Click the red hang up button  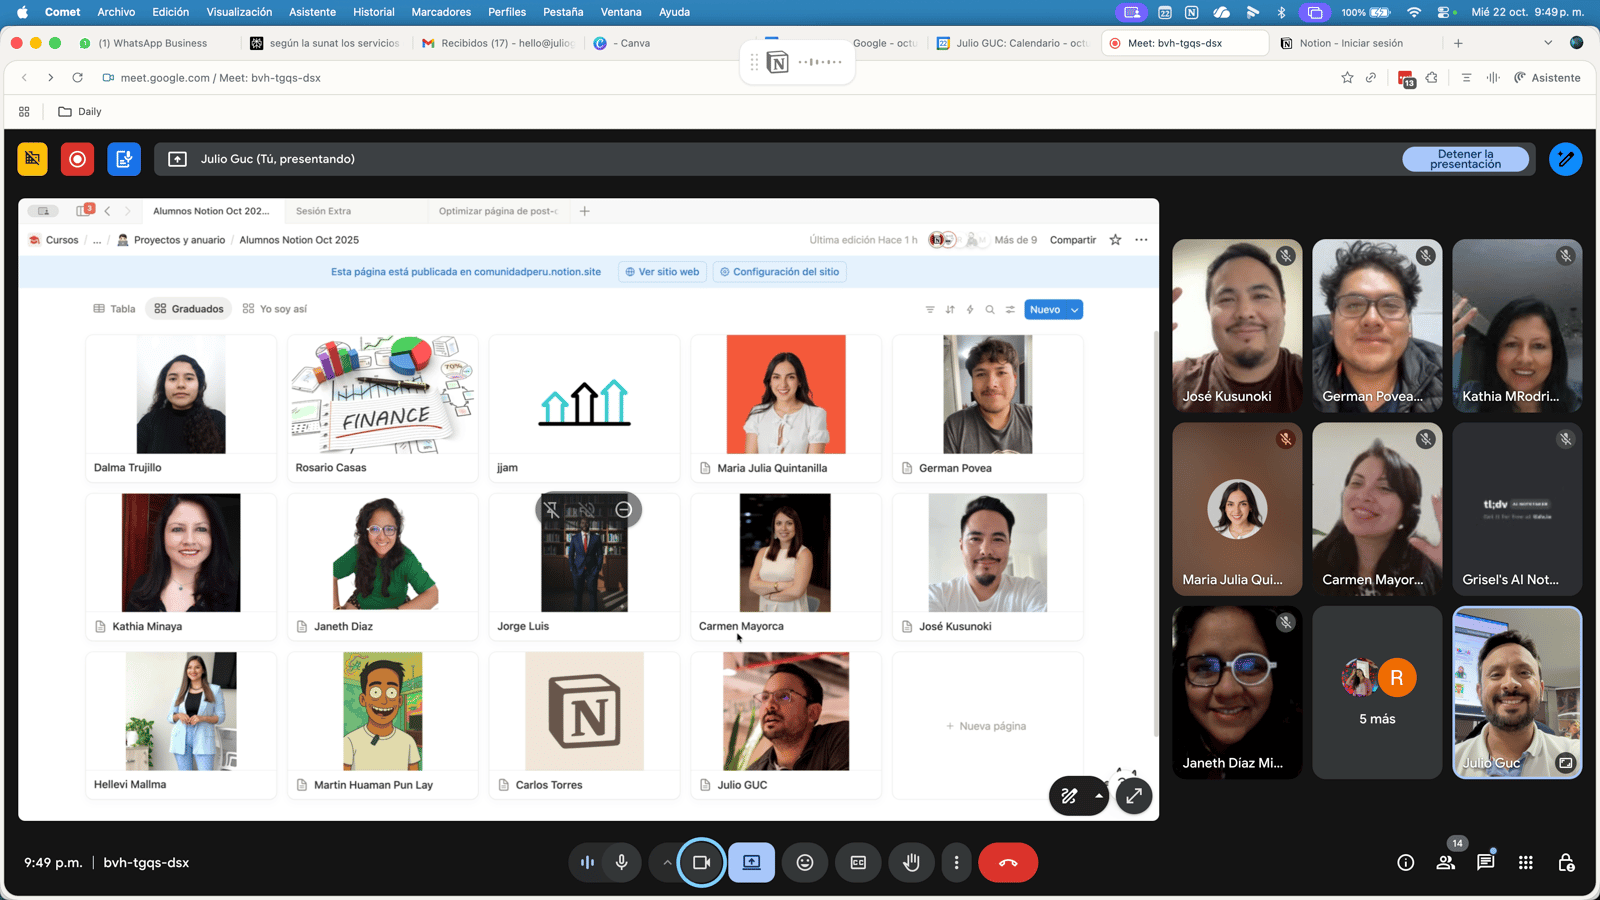pos(1008,862)
